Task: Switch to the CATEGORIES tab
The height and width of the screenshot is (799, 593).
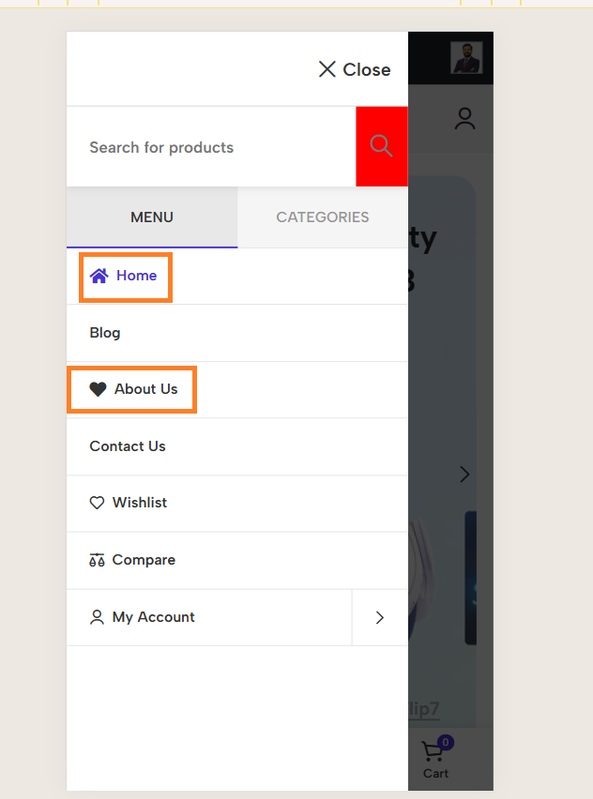Action: point(322,217)
